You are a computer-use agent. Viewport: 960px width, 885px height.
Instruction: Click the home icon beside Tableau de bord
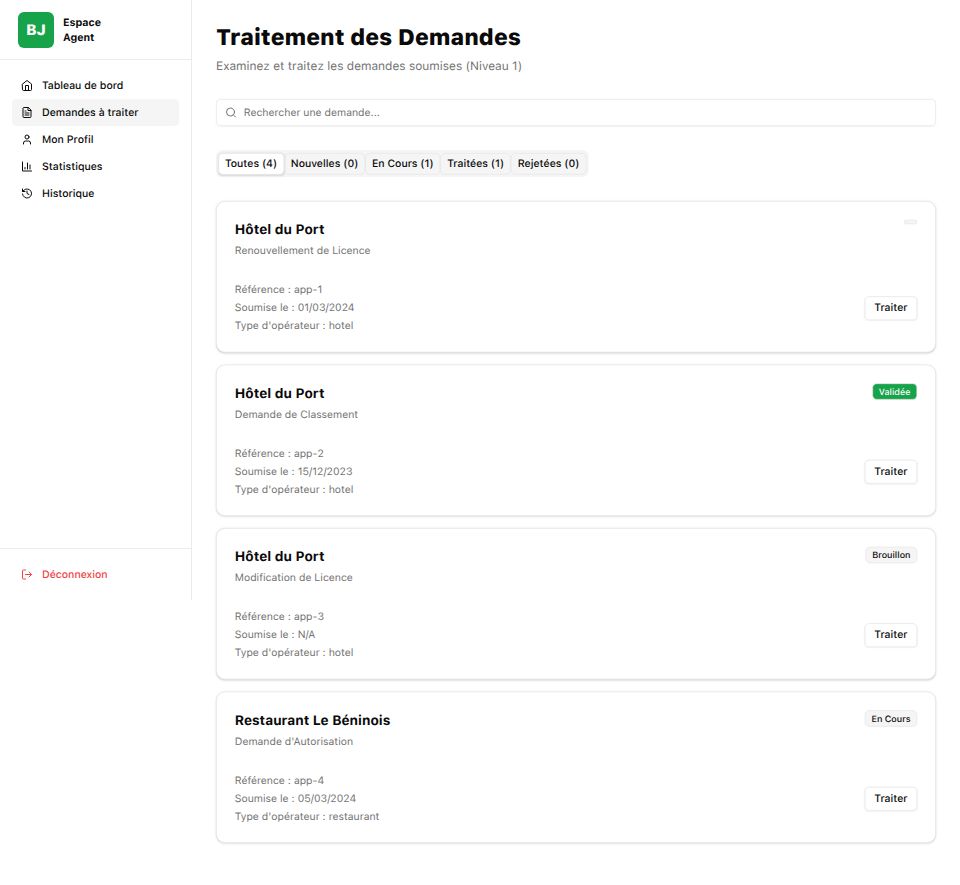[x=27, y=86]
